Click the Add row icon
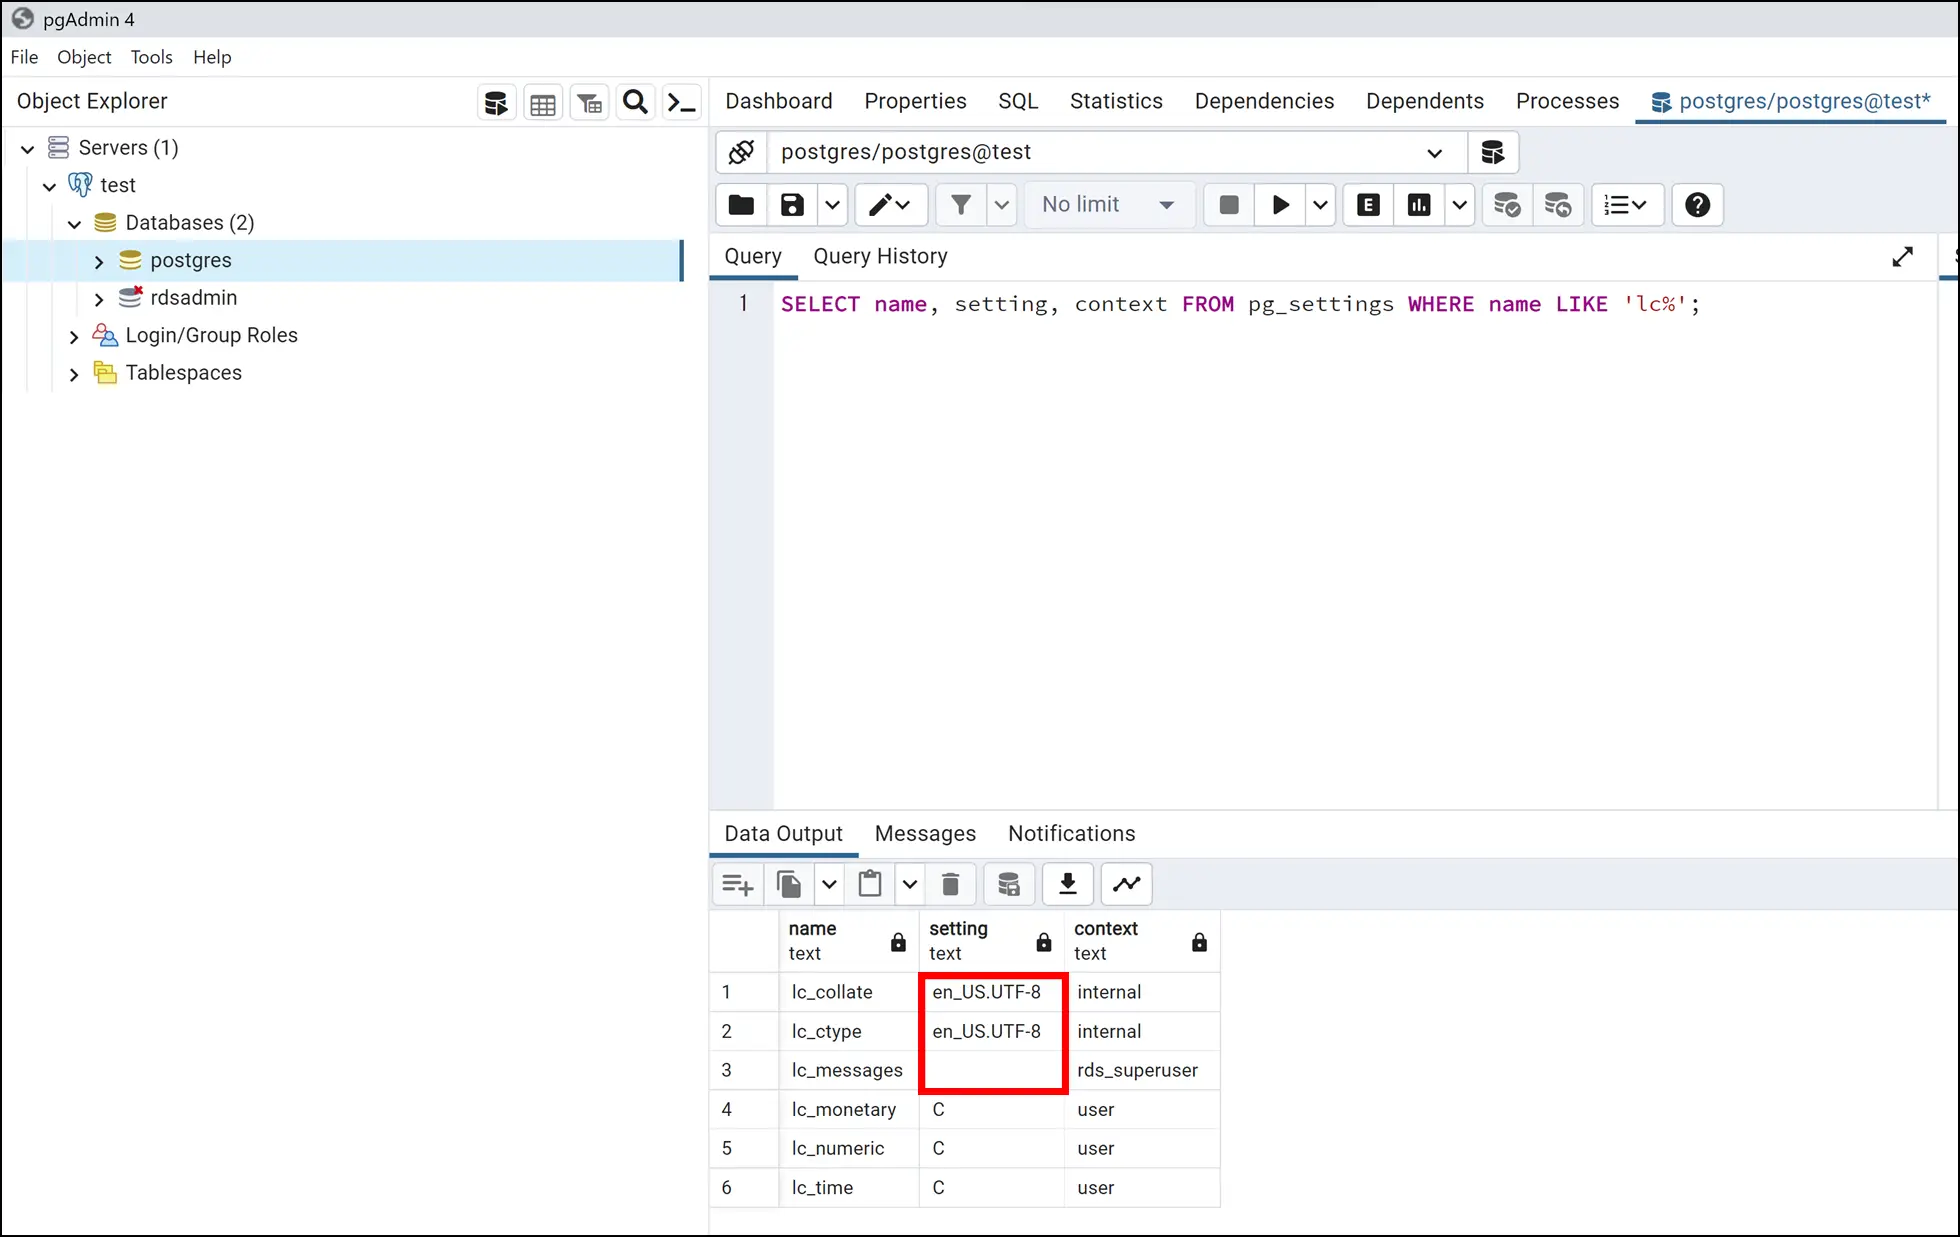Viewport: 1960px width, 1237px height. [x=738, y=884]
